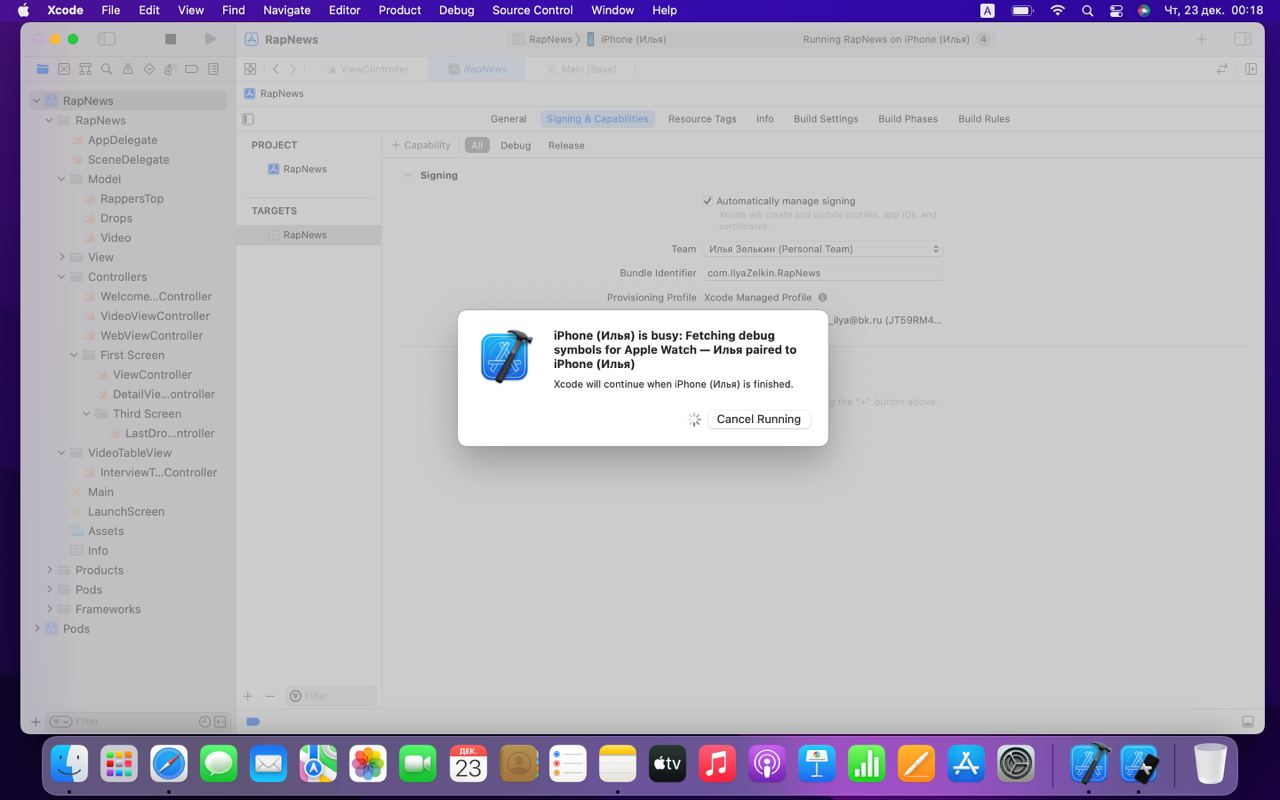Open Spotlight search in menu bar
This screenshot has height=800, width=1280.
pyautogui.click(x=1087, y=10)
